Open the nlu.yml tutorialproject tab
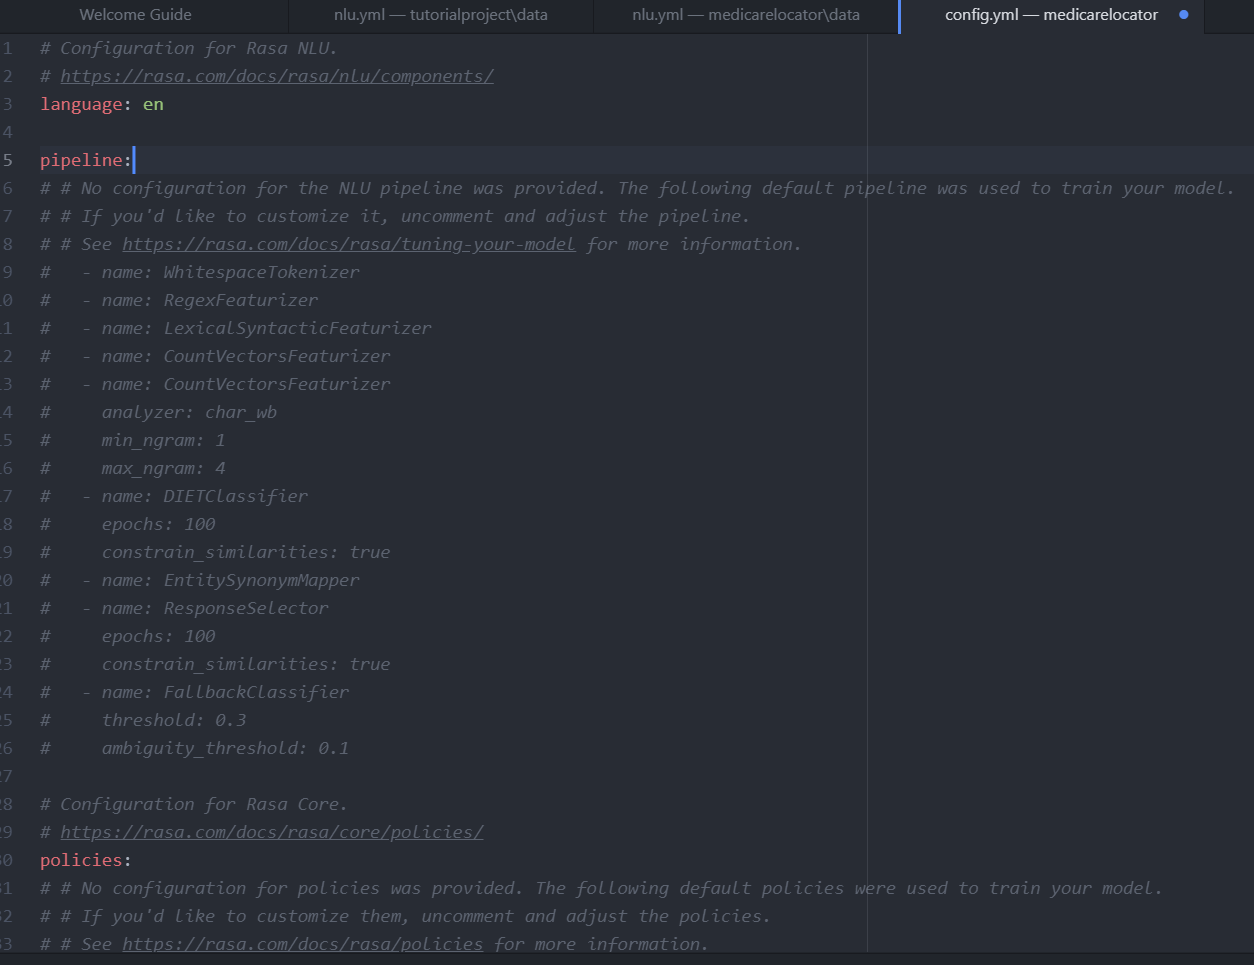The image size is (1254, 965). pyautogui.click(x=440, y=15)
